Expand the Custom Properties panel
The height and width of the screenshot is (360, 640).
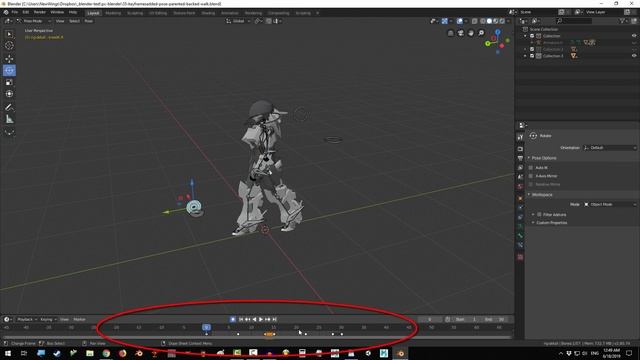click(551, 222)
